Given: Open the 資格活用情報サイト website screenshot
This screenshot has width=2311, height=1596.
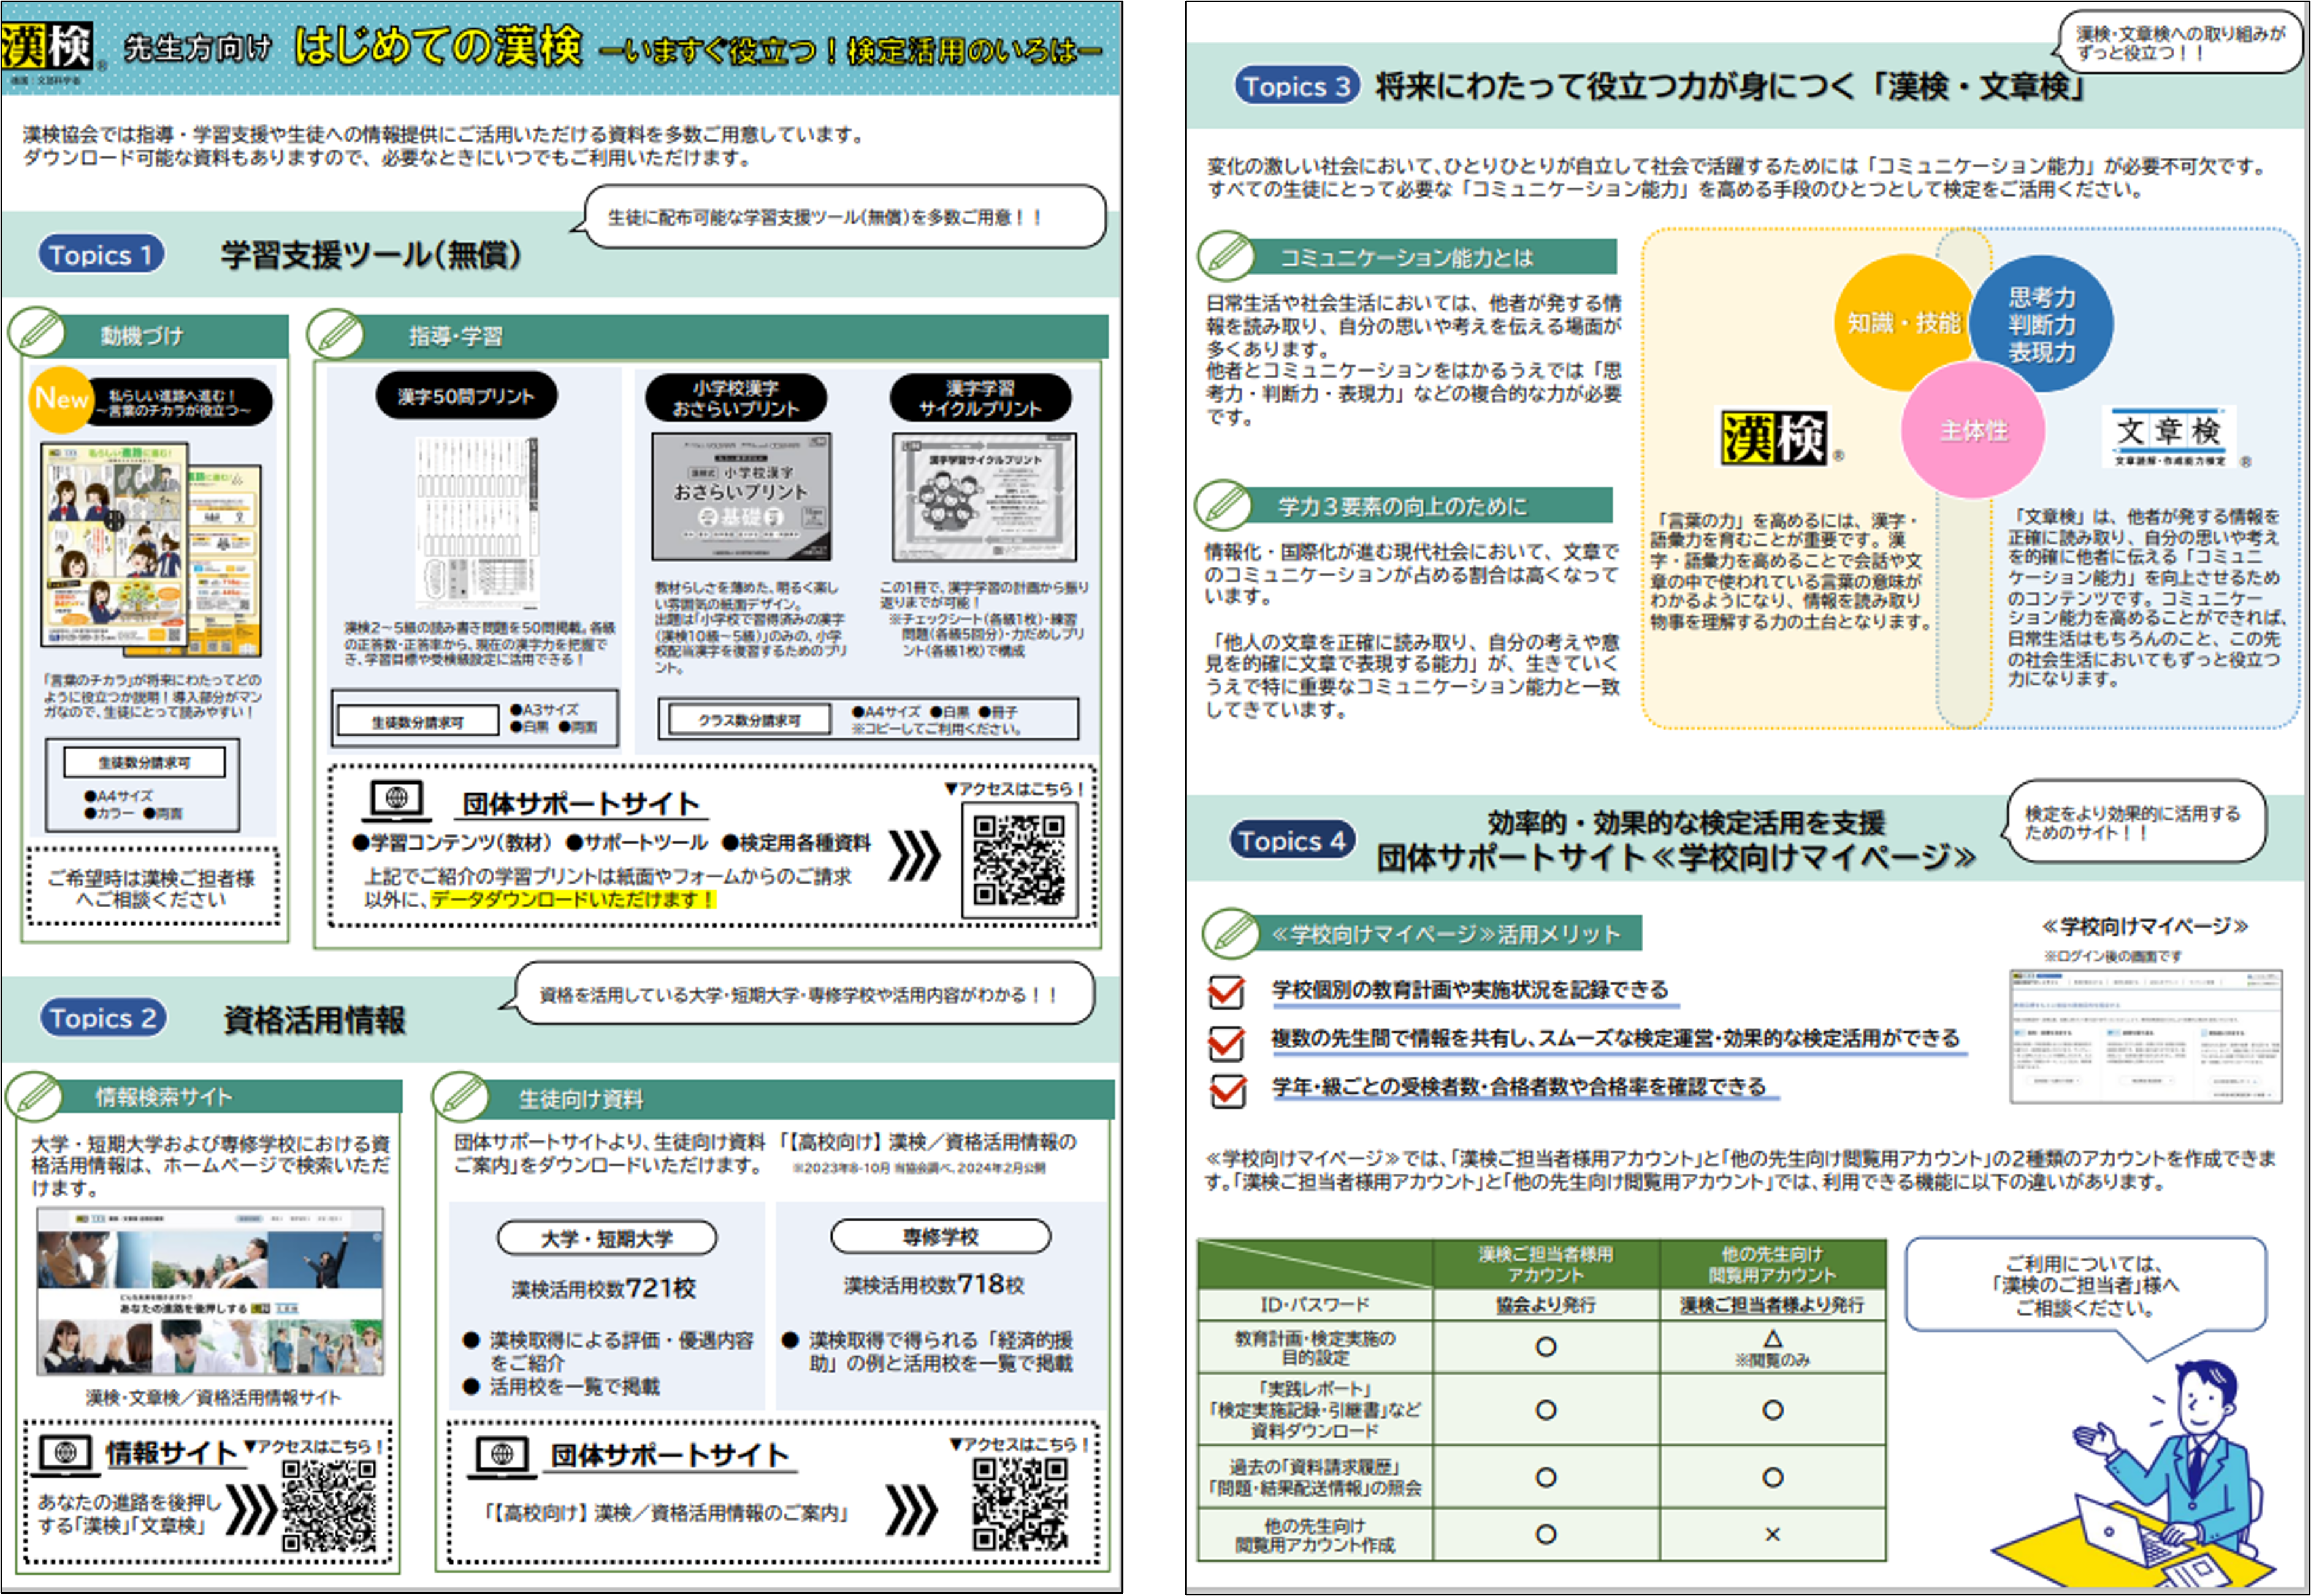Looking at the screenshot, I should pyautogui.click(x=210, y=1291).
